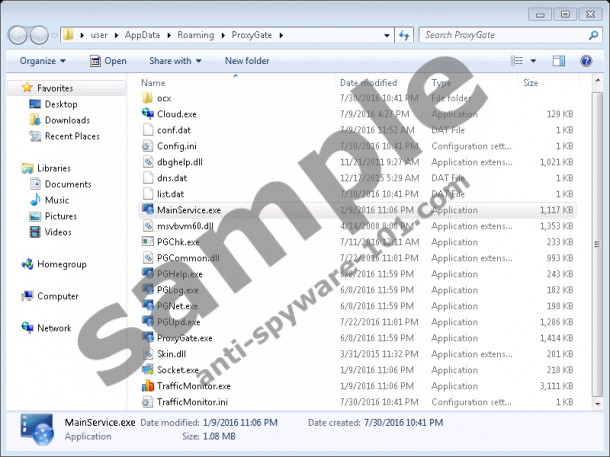This screenshot has height=457, width=610.
Task: Select the ProxyGate.exe file
Action: (x=184, y=338)
